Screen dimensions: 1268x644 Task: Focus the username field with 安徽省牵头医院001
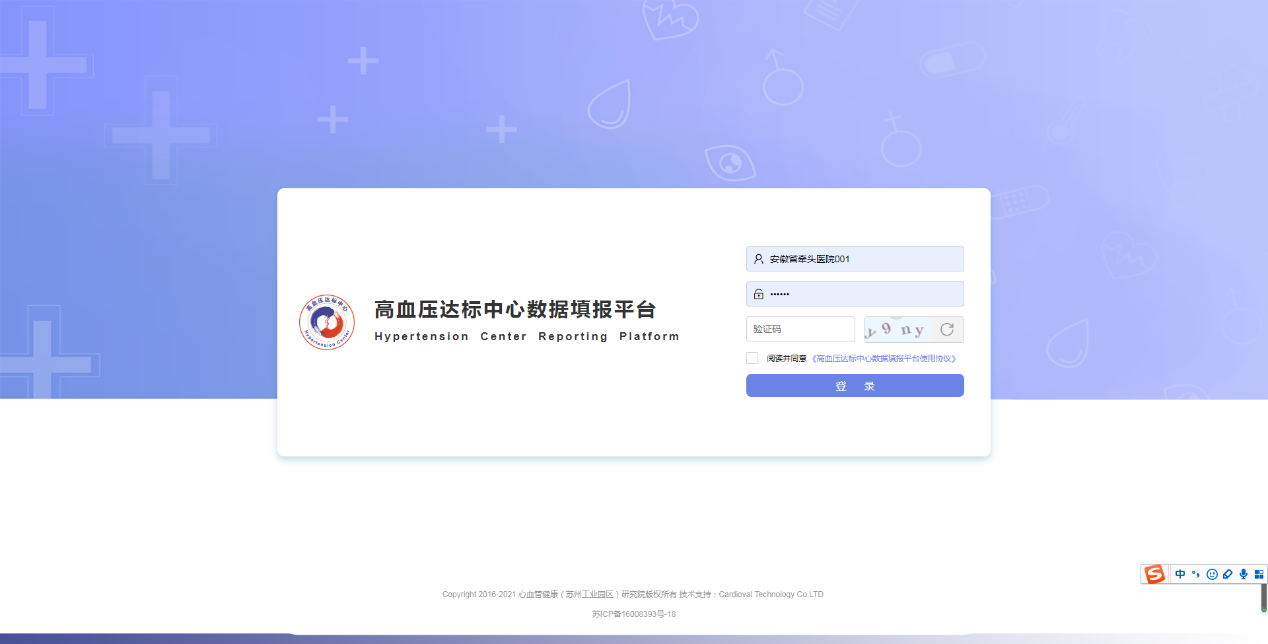[855, 259]
